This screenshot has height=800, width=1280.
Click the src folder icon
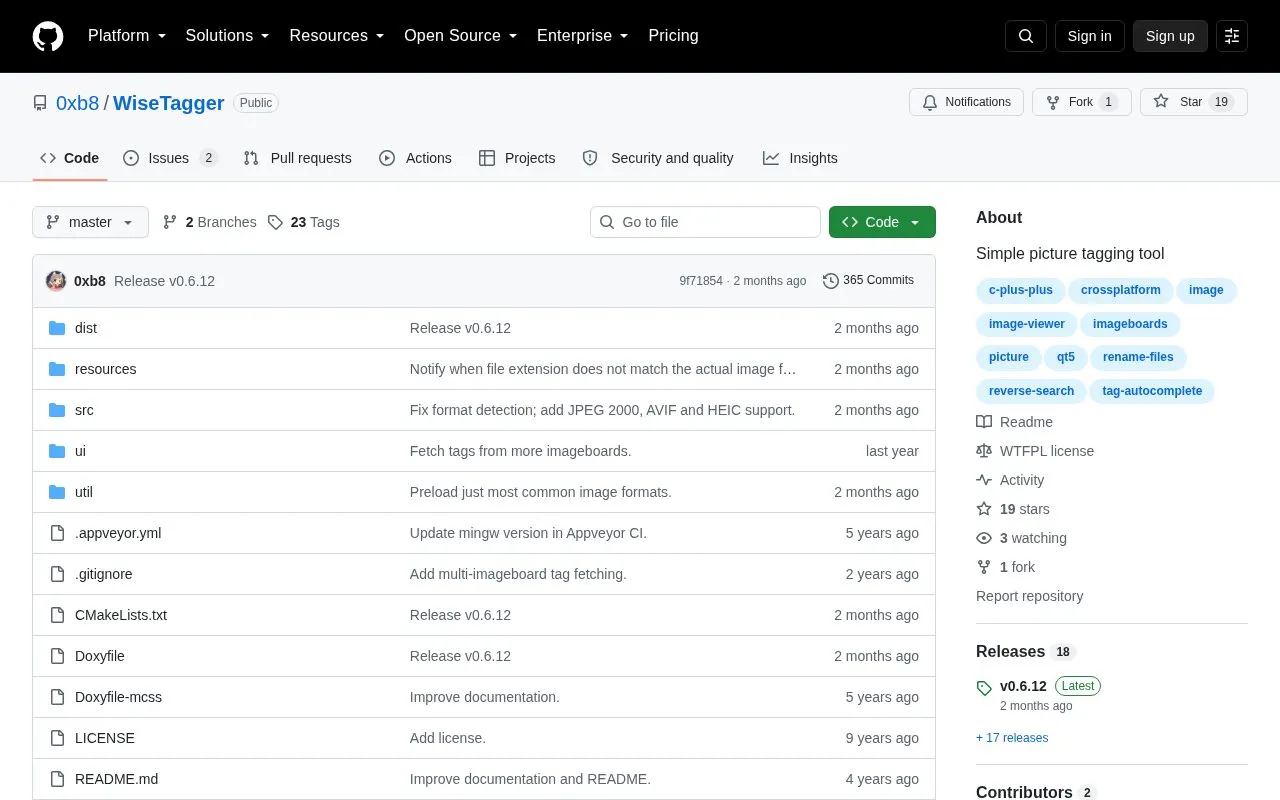tap(57, 410)
